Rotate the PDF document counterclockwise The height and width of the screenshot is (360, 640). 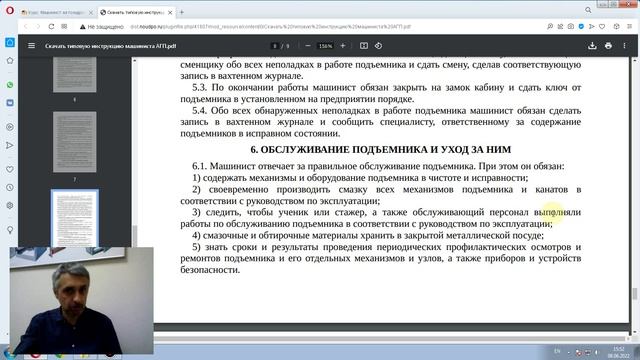tap(378, 46)
